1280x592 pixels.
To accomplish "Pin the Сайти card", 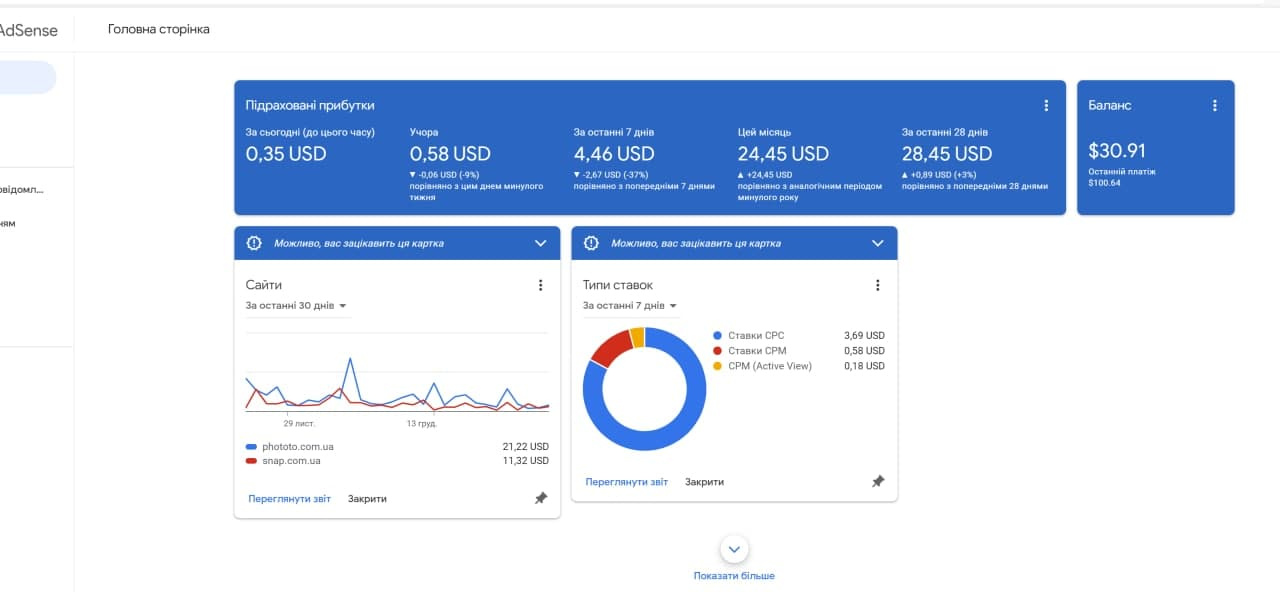I will coord(540,498).
